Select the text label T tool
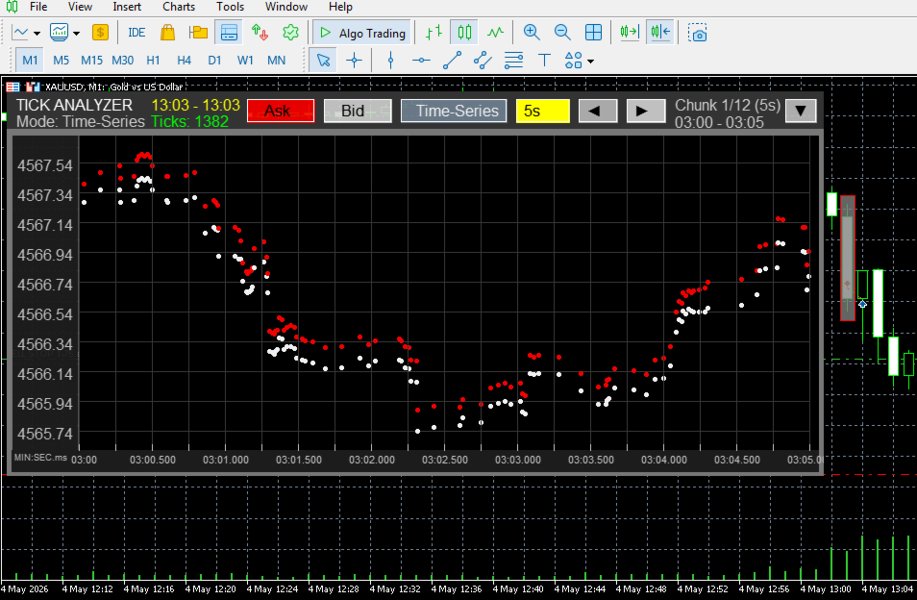This screenshot has height=600, width=917. (x=544, y=60)
